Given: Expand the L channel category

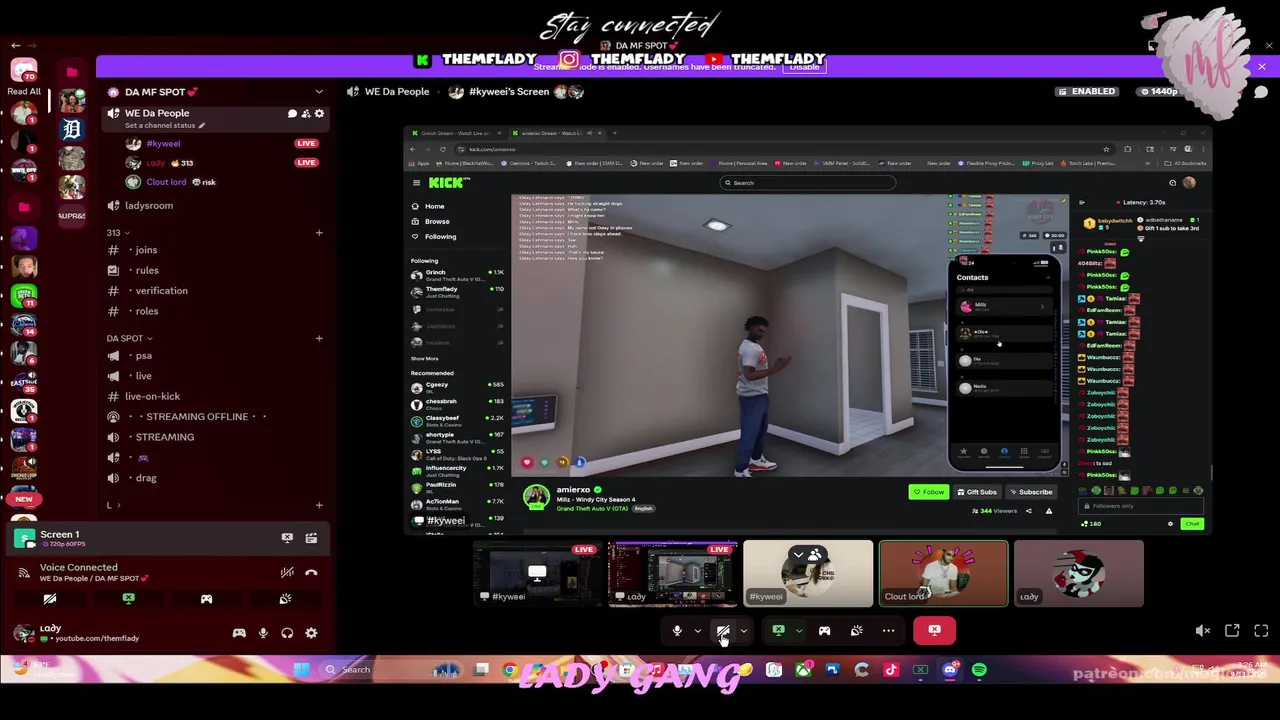Looking at the screenshot, I should pyautogui.click(x=113, y=505).
